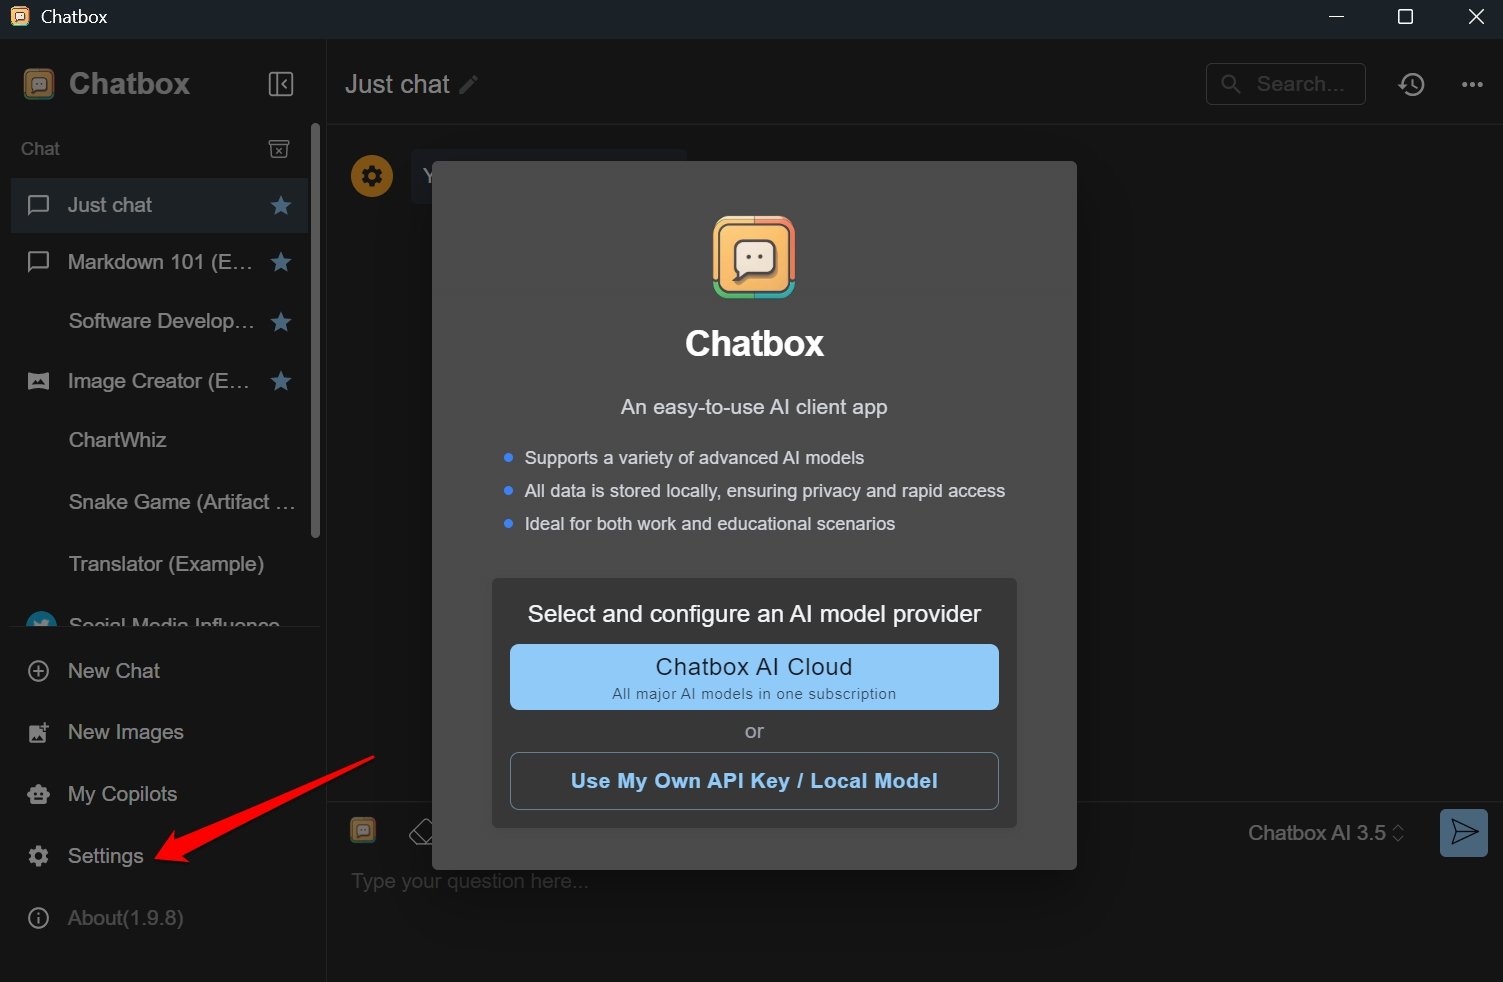Open the Software Developer conversation
The height and width of the screenshot is (982, 1503).
(160, 321)
